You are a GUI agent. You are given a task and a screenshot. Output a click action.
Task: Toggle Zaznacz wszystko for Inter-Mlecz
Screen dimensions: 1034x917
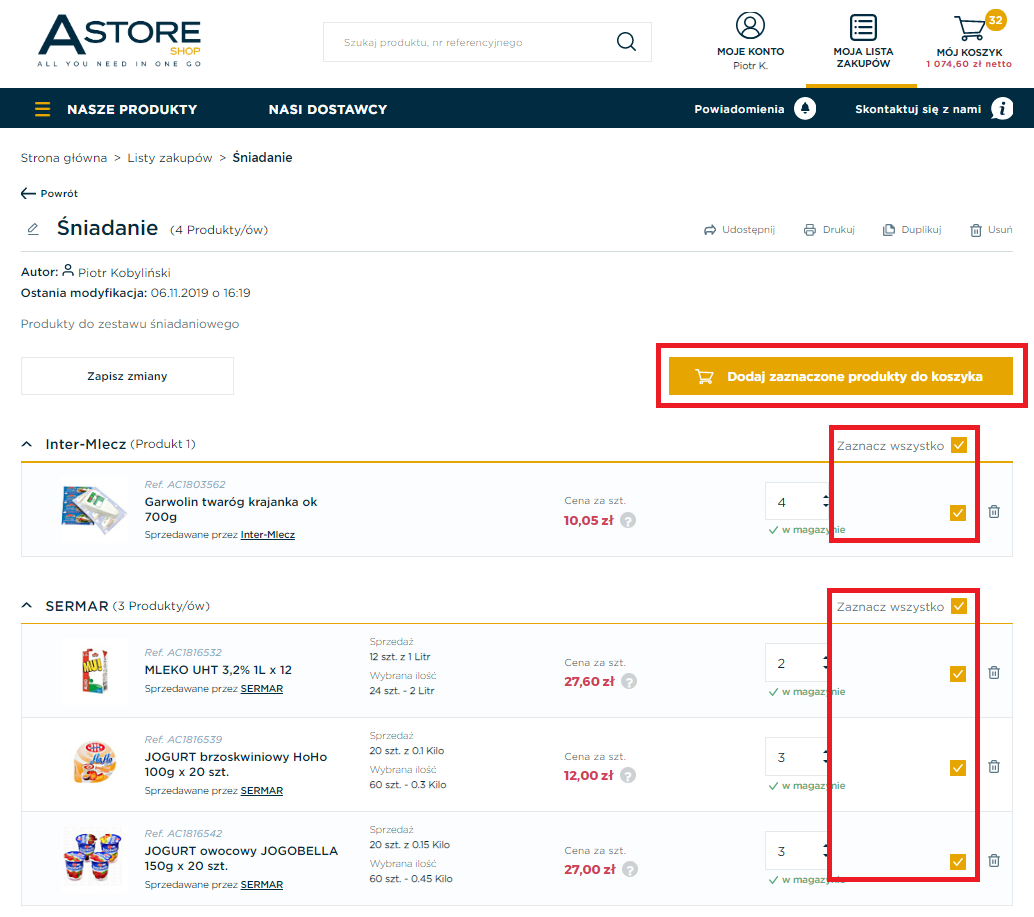click(x=959, y=445)
